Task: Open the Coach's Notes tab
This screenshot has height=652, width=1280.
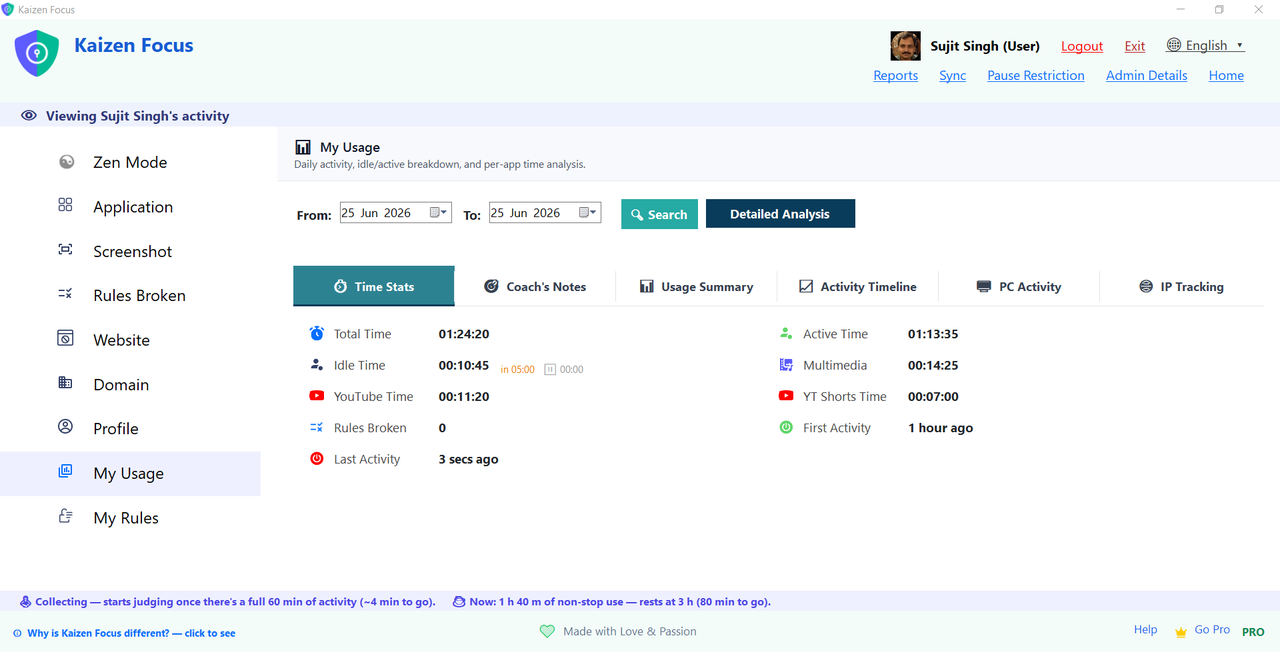Action: pyautogui.click(x=535, y=286)
